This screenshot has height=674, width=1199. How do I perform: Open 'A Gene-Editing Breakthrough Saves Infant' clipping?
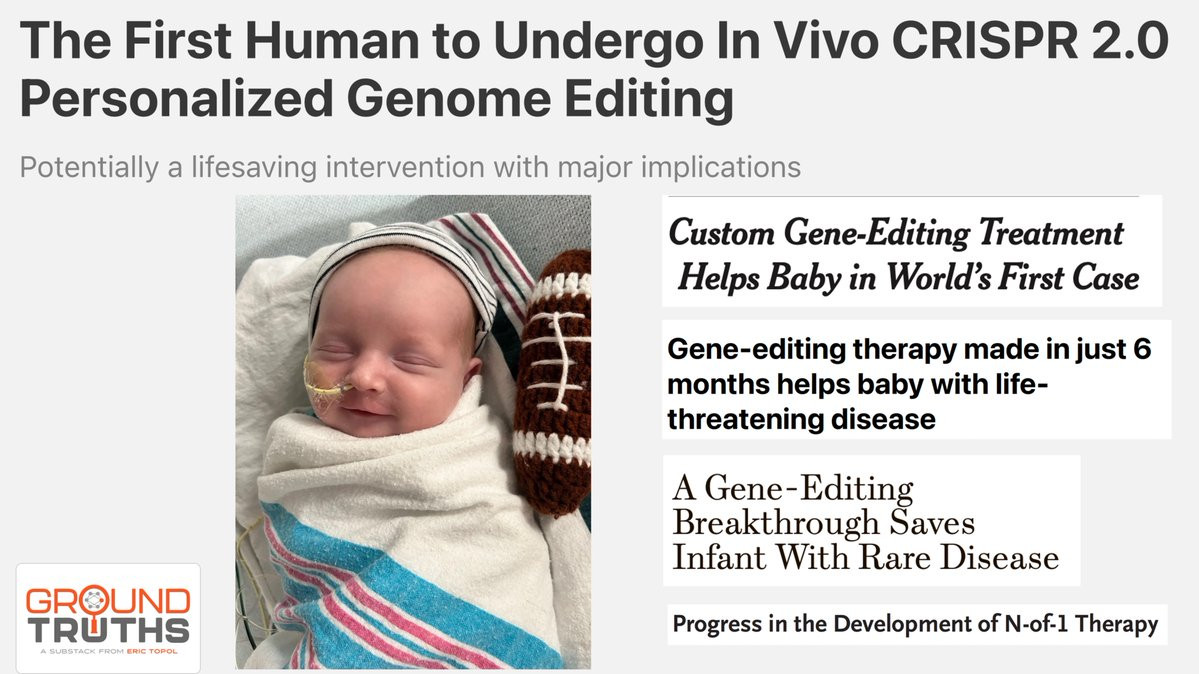coord(871,521)
